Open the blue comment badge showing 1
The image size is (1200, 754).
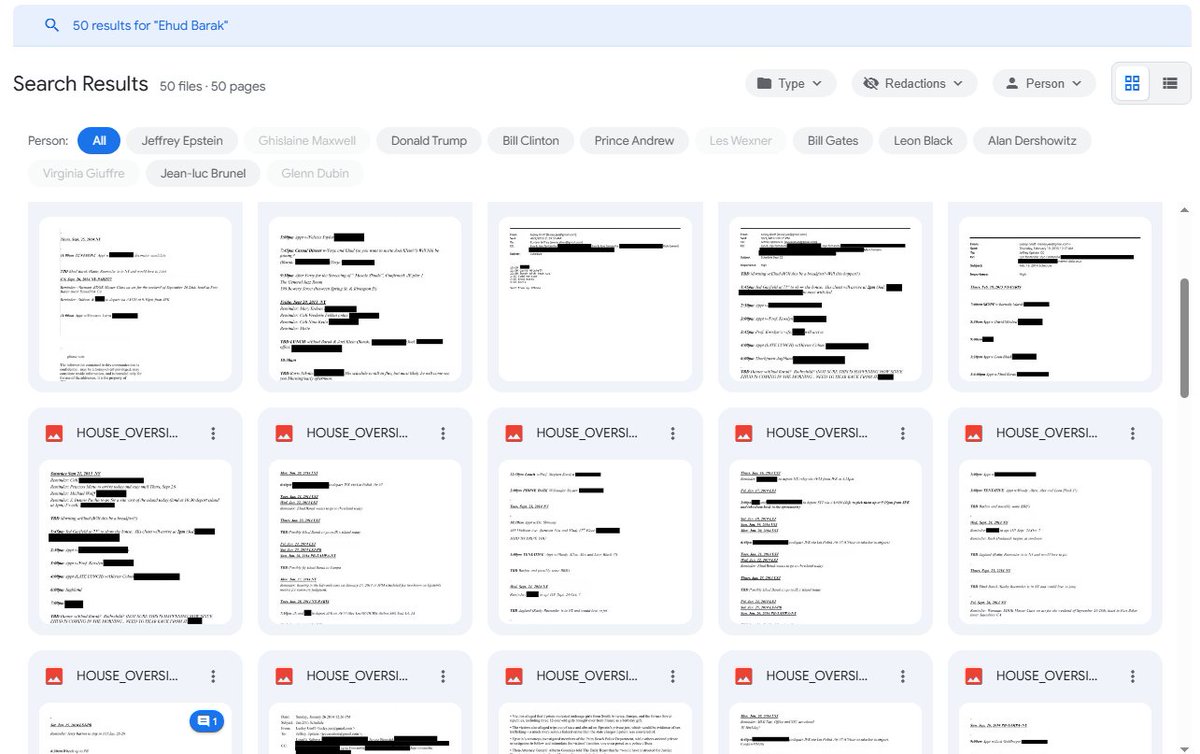[209, 721]
